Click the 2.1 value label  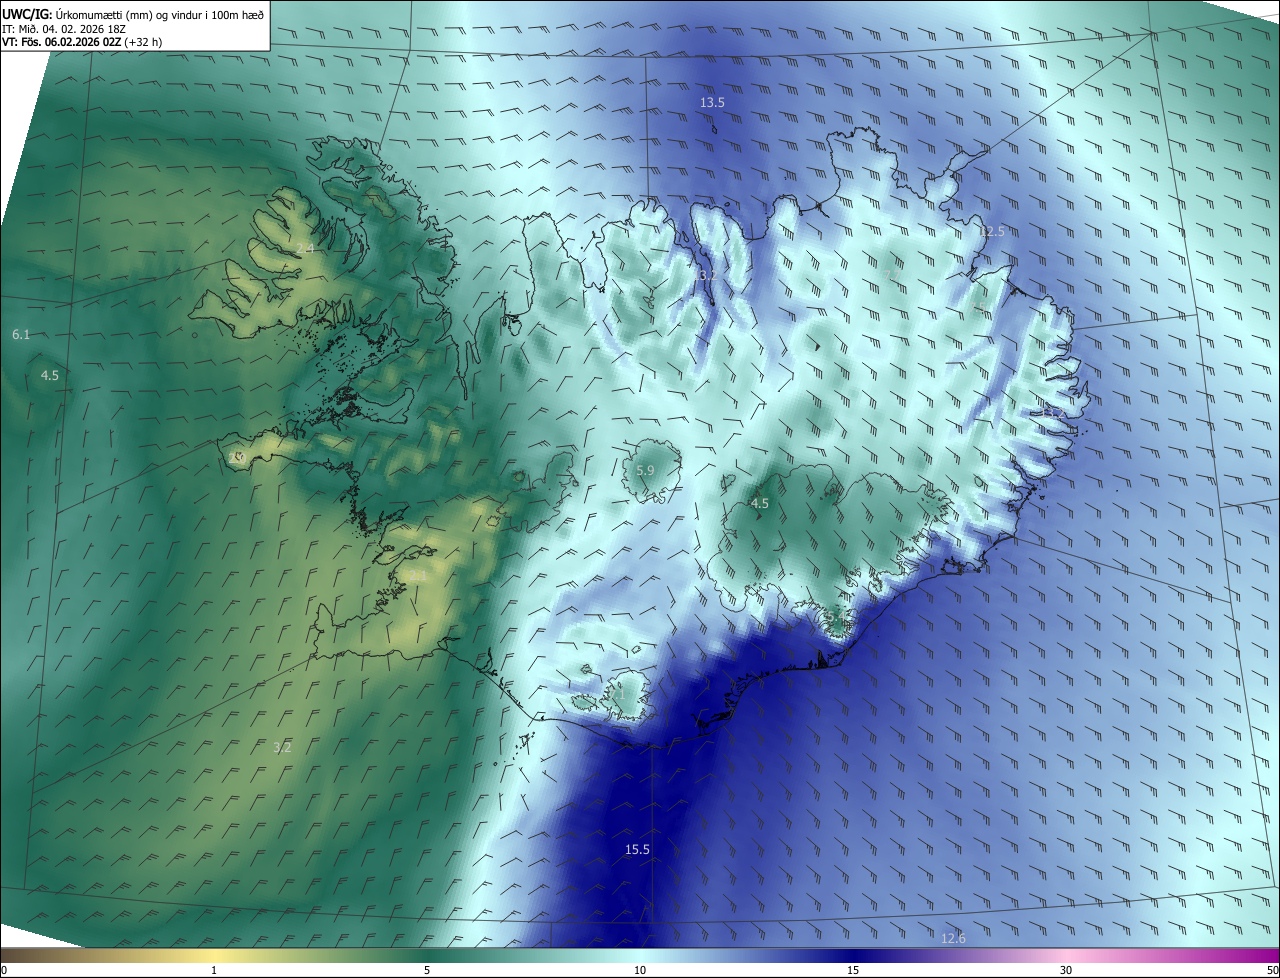point(418,576)
